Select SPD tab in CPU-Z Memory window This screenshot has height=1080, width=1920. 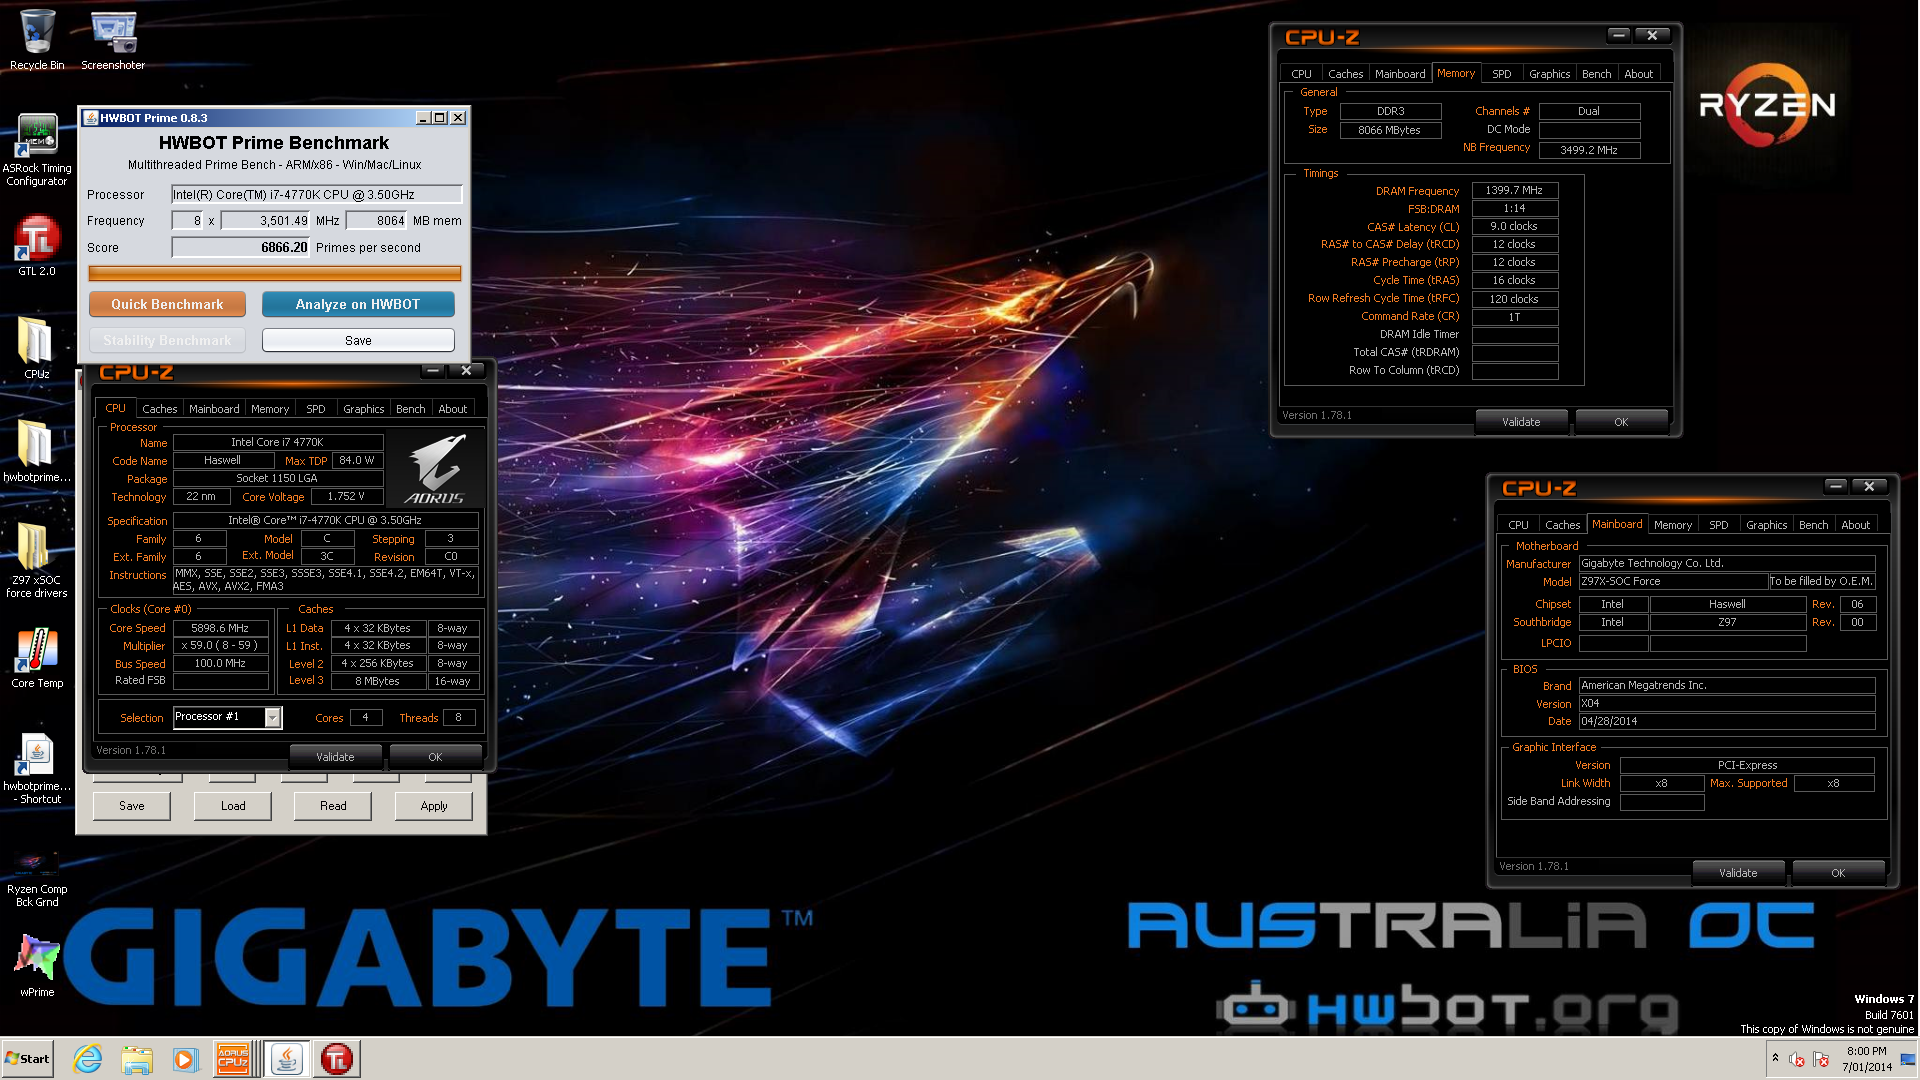click(x=1502, y=74)
